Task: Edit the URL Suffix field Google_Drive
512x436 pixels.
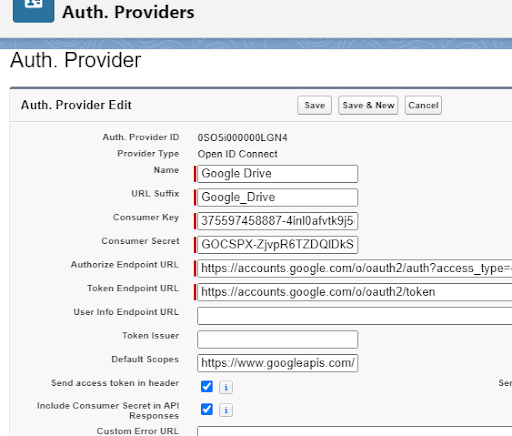Action: [x=278, y=197]
